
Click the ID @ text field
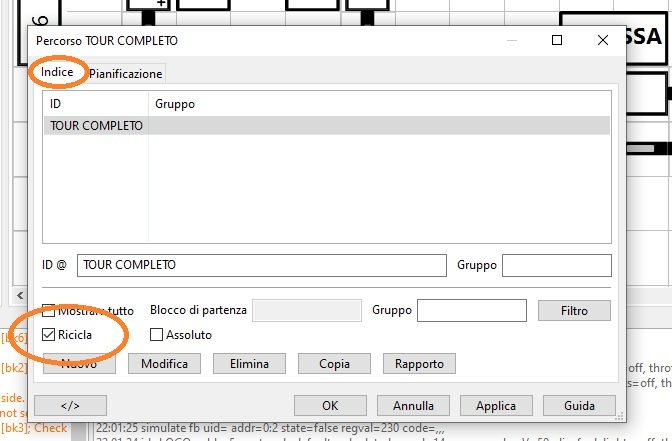pyautogui.click(x=261, y=265)
